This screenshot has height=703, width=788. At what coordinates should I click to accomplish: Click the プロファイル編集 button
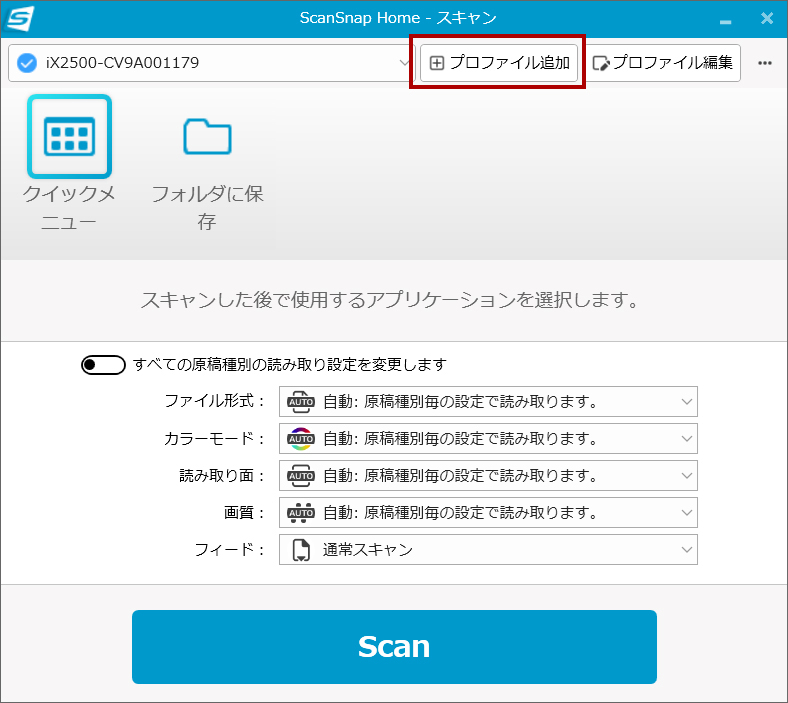[663, 63]
